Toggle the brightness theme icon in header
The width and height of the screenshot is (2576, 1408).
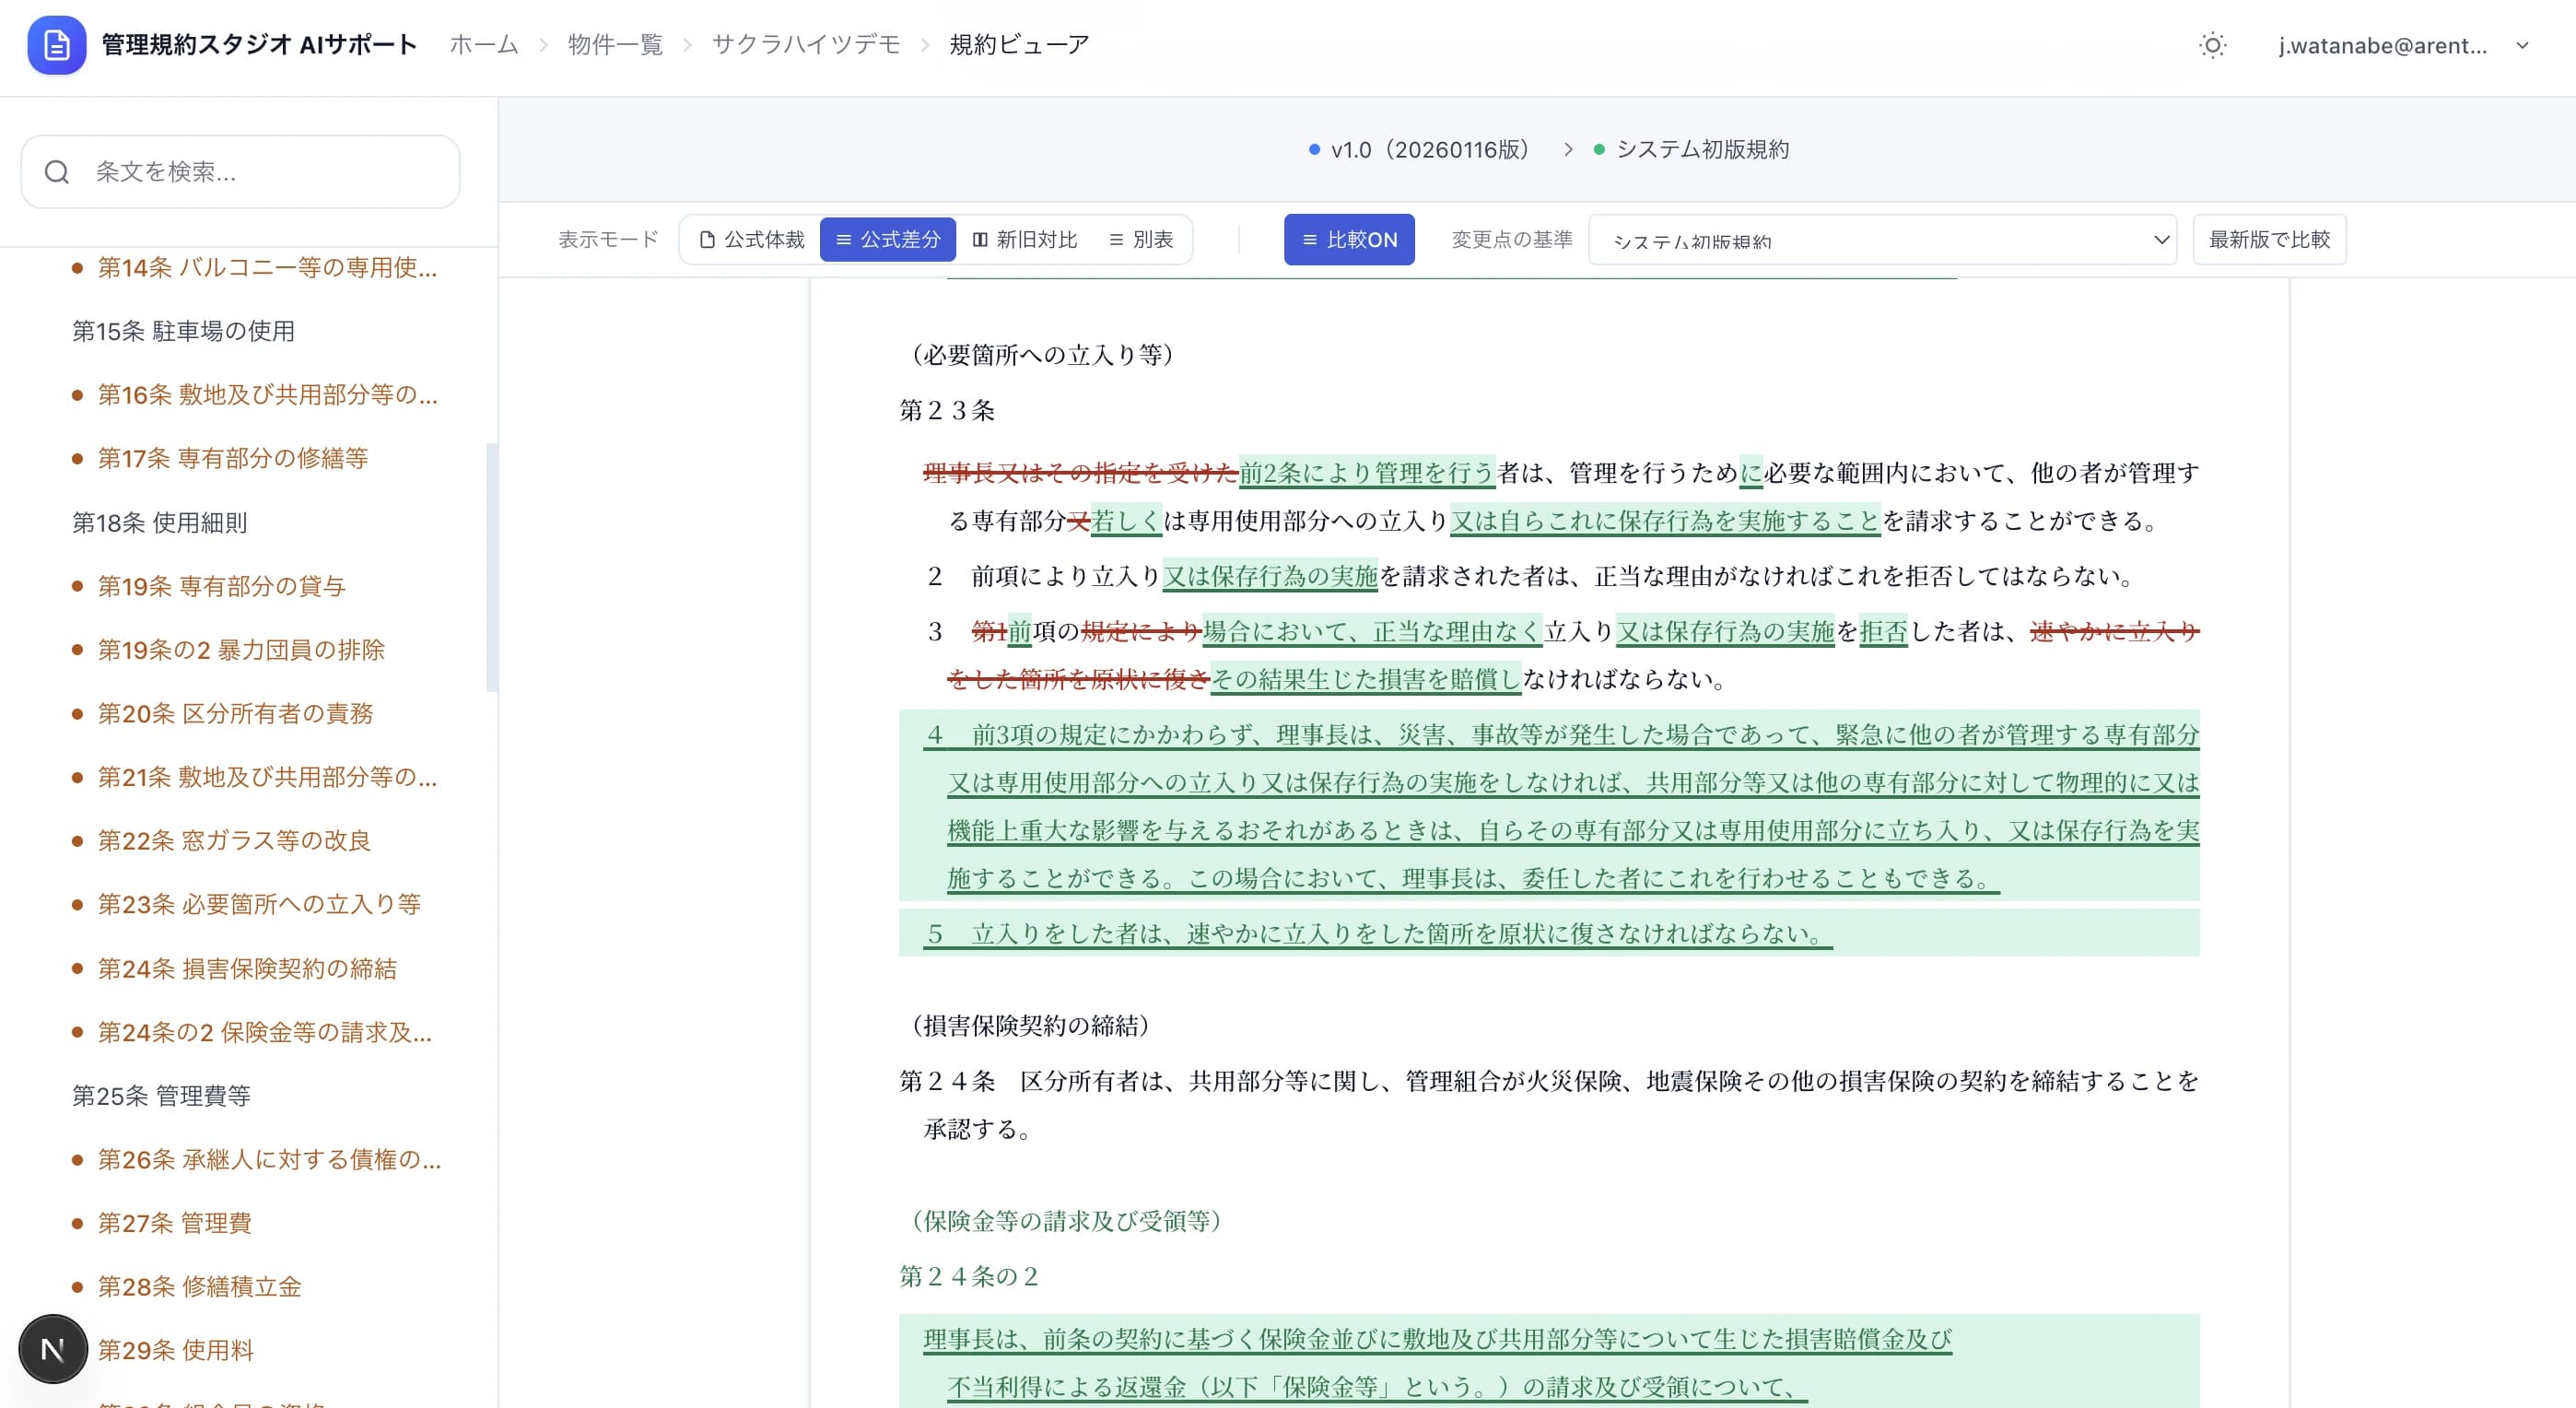click(2212, 45)
